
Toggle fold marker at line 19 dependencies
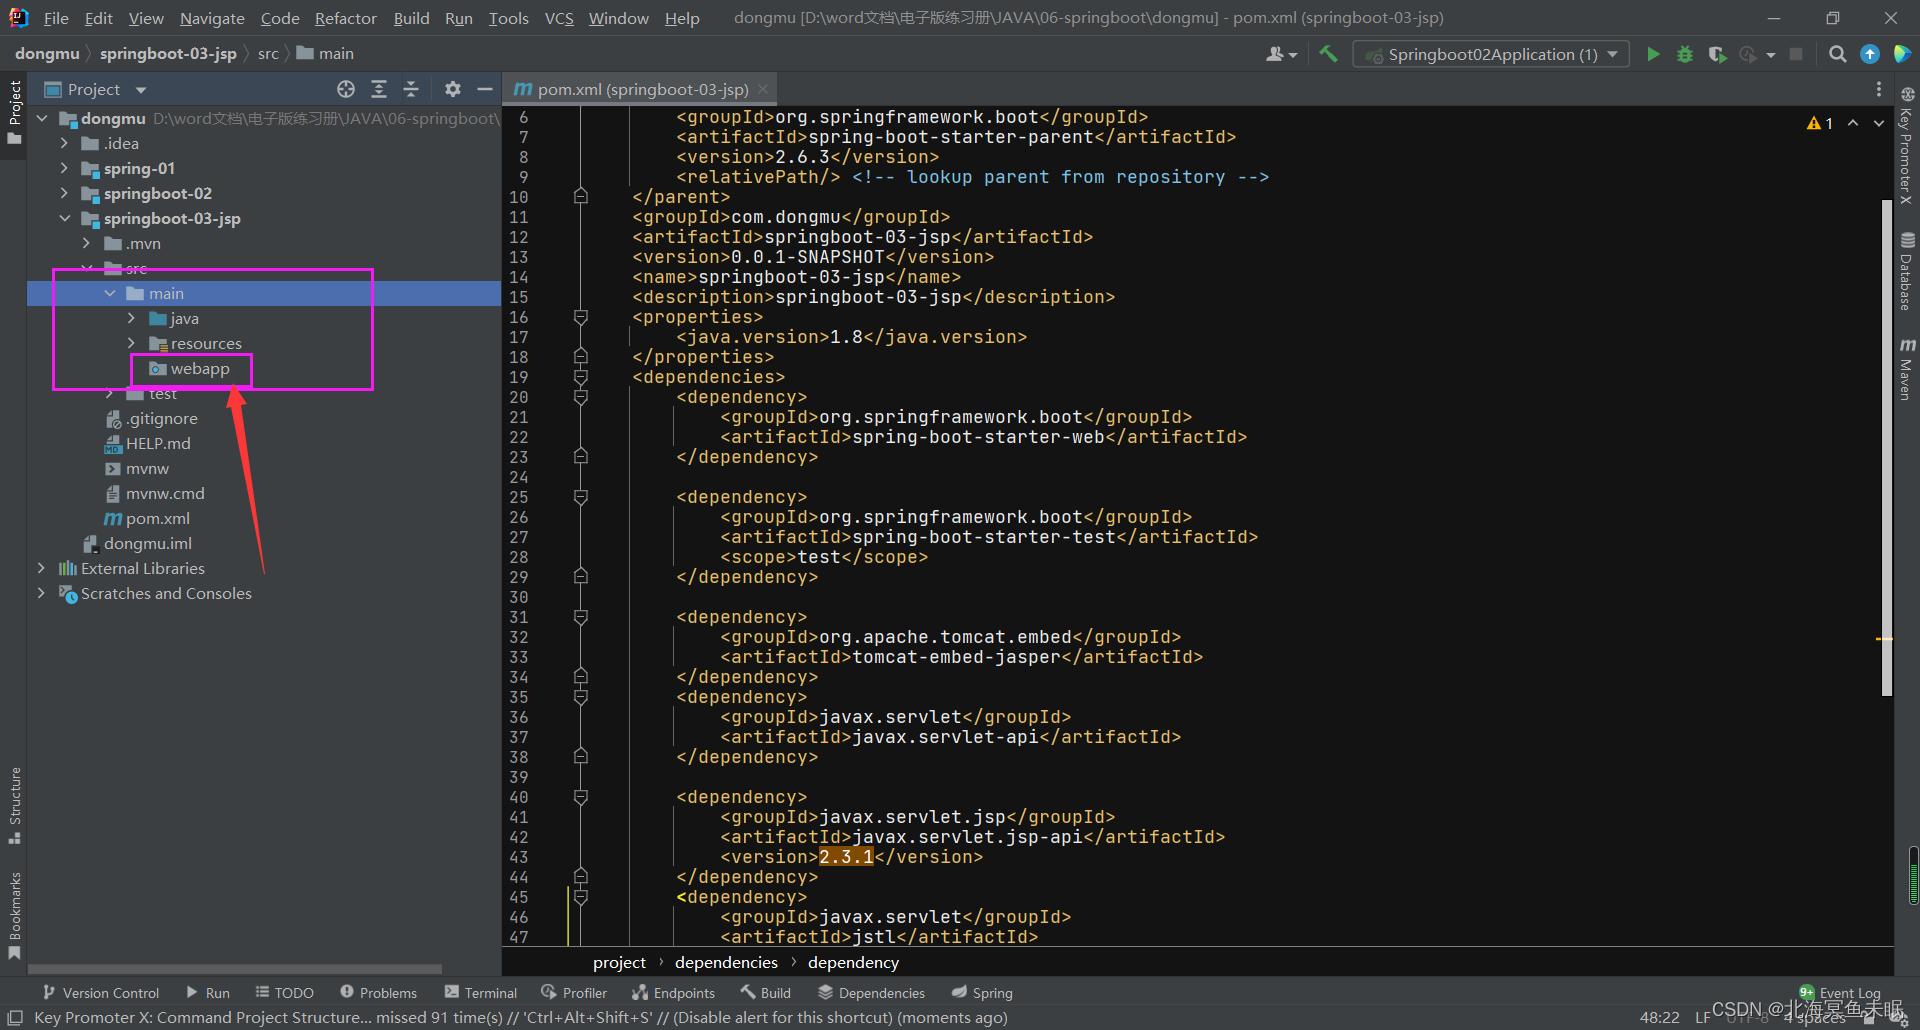(x=580, y=377)
